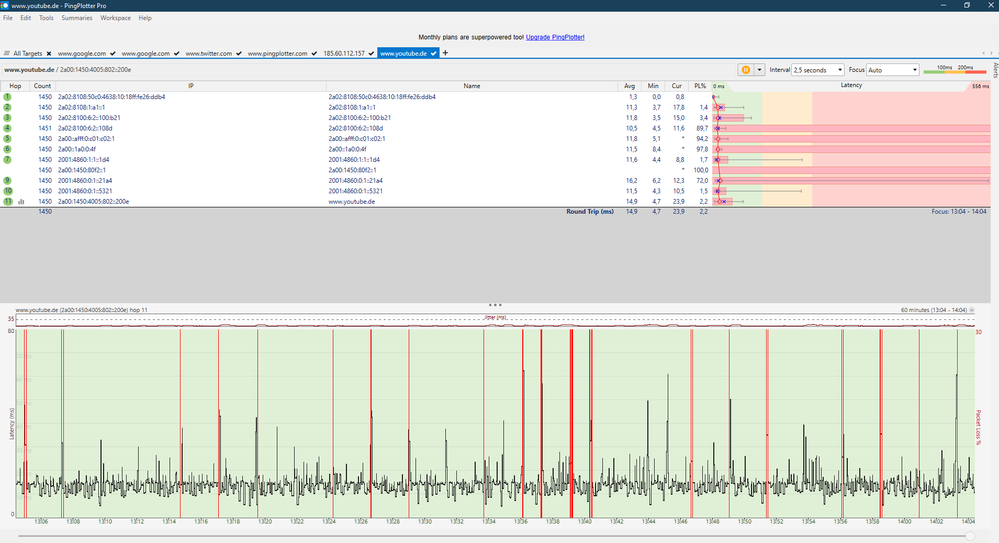Click hop 10 green circle icon

[8, 191]
